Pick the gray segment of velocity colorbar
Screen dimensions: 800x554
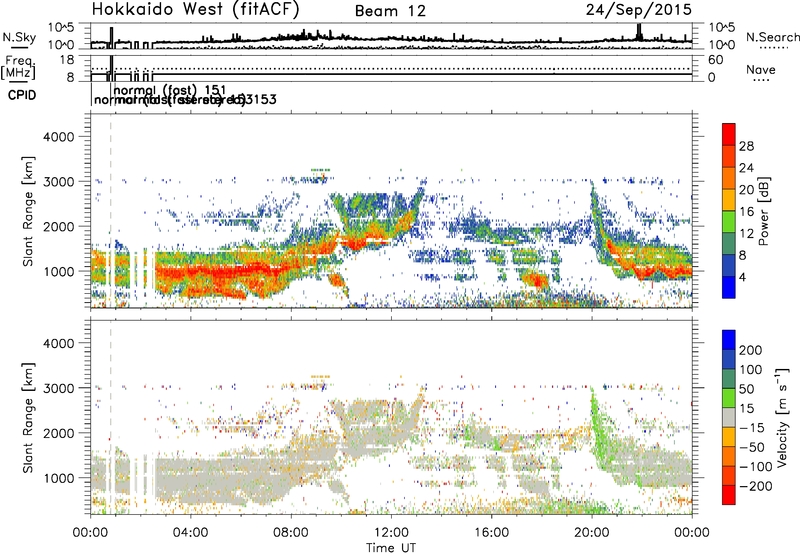pos(729,418)
